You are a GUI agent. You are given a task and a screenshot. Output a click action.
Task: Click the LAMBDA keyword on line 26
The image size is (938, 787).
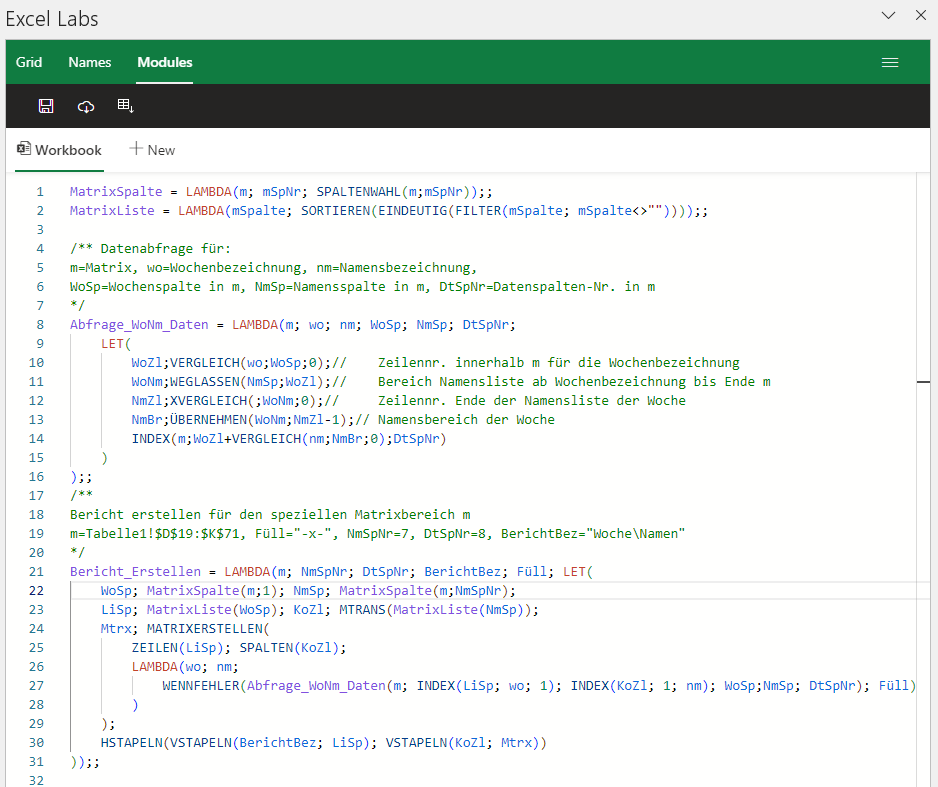tap(154, 667)
